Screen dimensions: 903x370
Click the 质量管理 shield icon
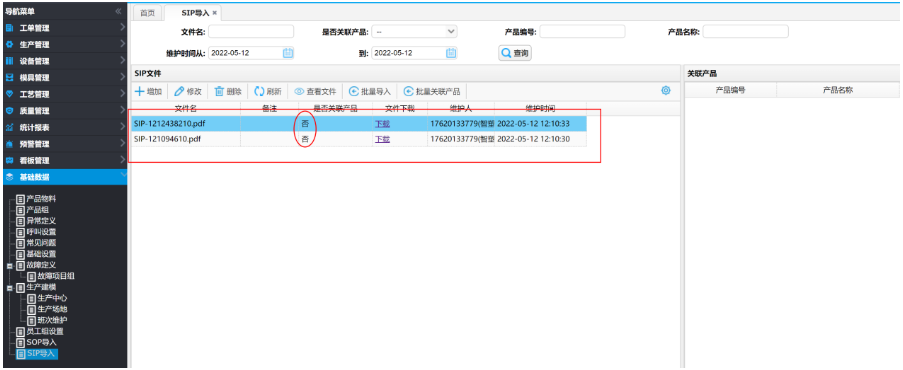coord(9,111)
